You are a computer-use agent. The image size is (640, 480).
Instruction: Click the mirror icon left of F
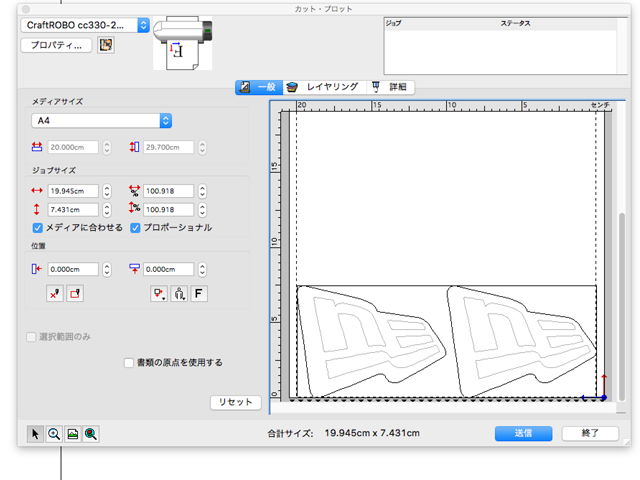(180, 294)
